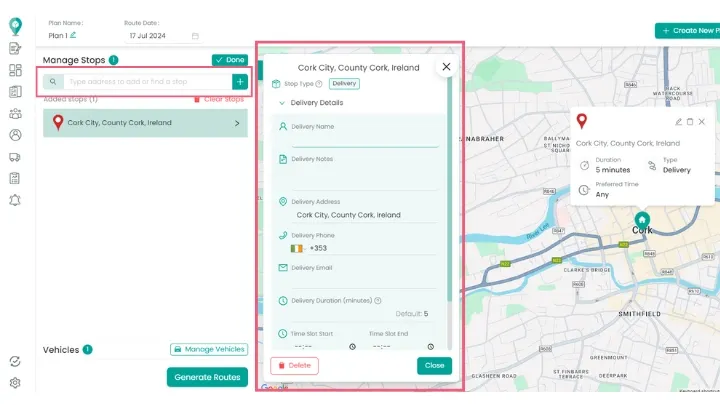This screenshot has width=720, height=405.
Task: Click the Generate Routes button
Action: click(207, 377)
